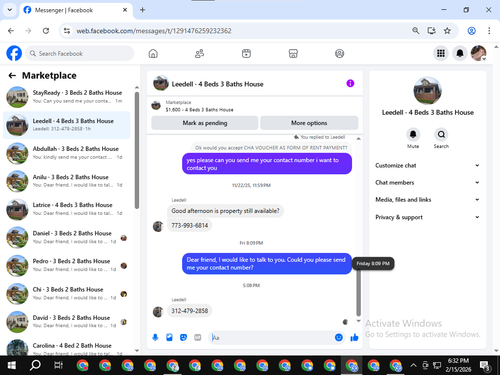
Task: Record a voice clip with microphone icon
Action: [155, 338]
